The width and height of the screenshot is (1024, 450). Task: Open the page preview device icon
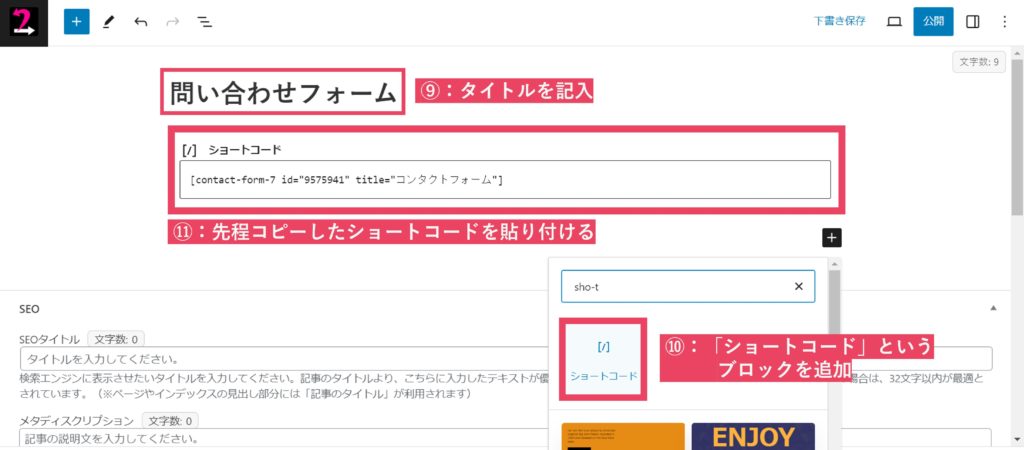[x=894, y=21]
